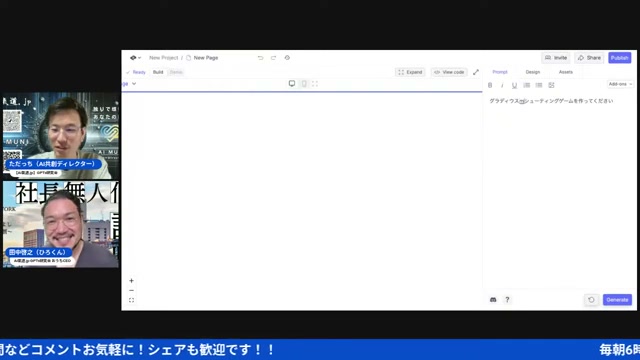640x360 pixels.
Task: Open View code
Action: 449,72
